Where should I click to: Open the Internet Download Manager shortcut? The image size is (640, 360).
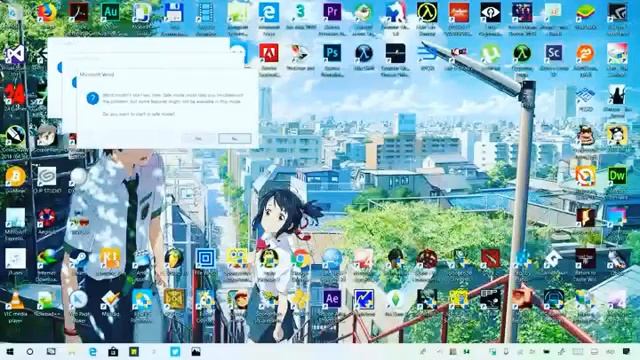(47, 259)
